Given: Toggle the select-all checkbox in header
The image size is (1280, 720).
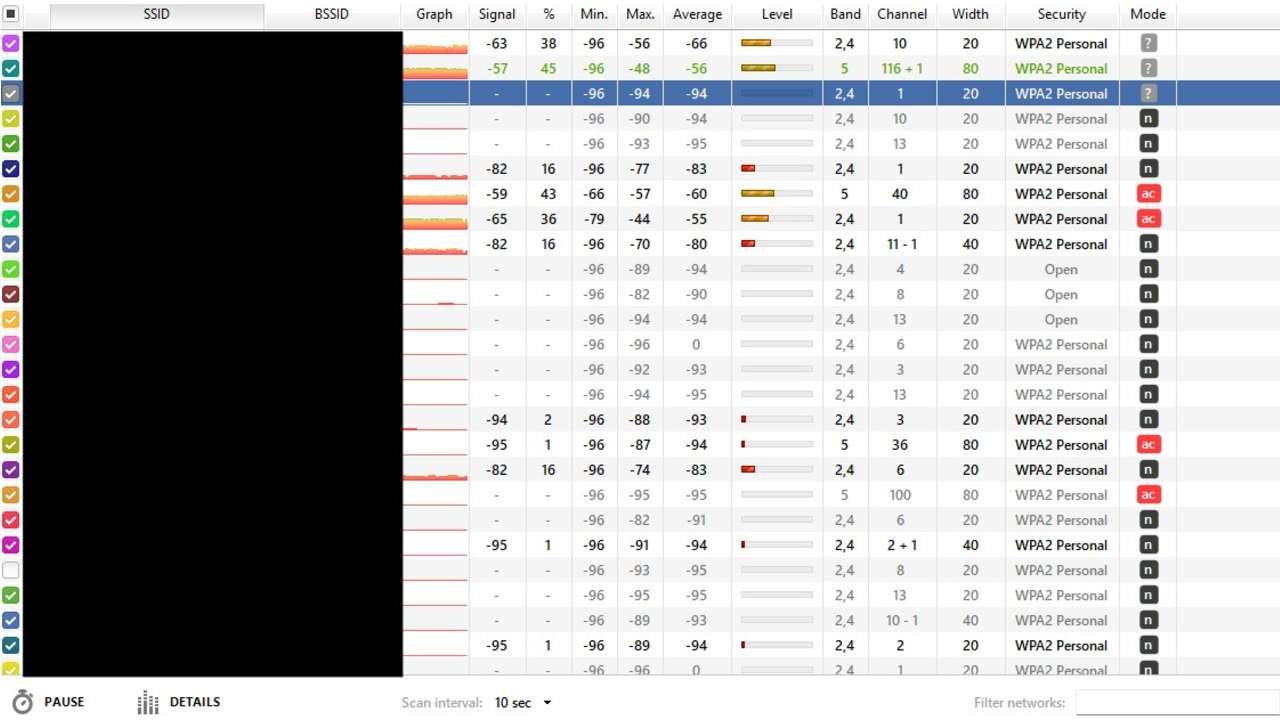Looking at the screenshot, I should pyautogui.click(x=11, y=14).
